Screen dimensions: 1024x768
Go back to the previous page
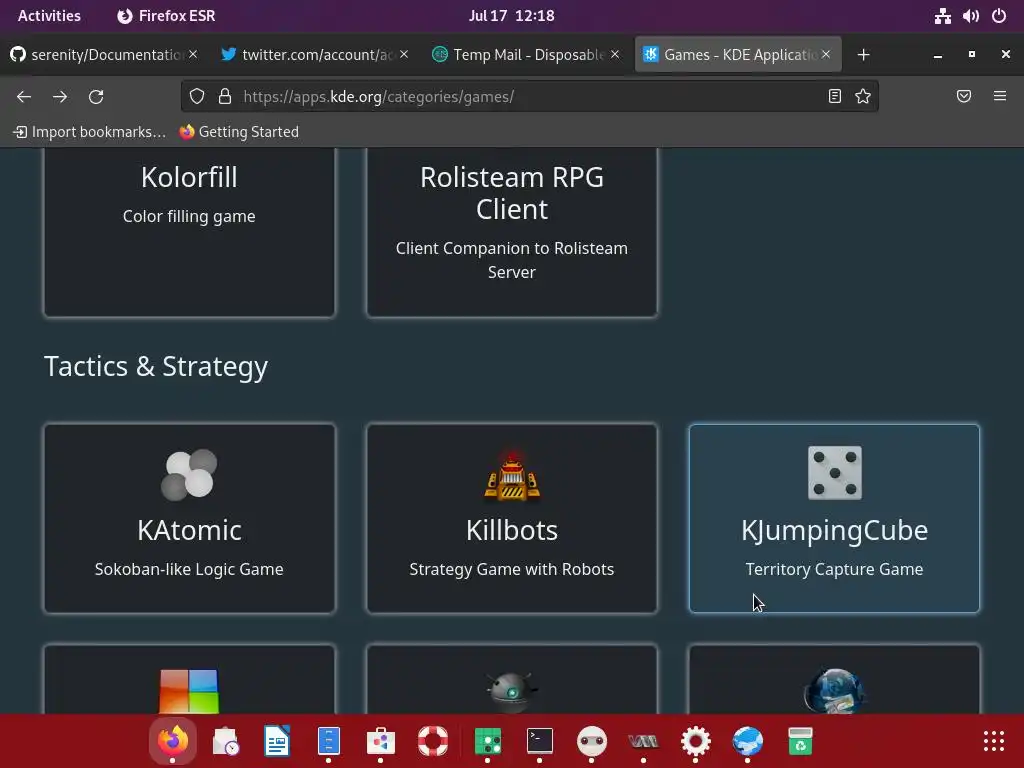[24, 97]
